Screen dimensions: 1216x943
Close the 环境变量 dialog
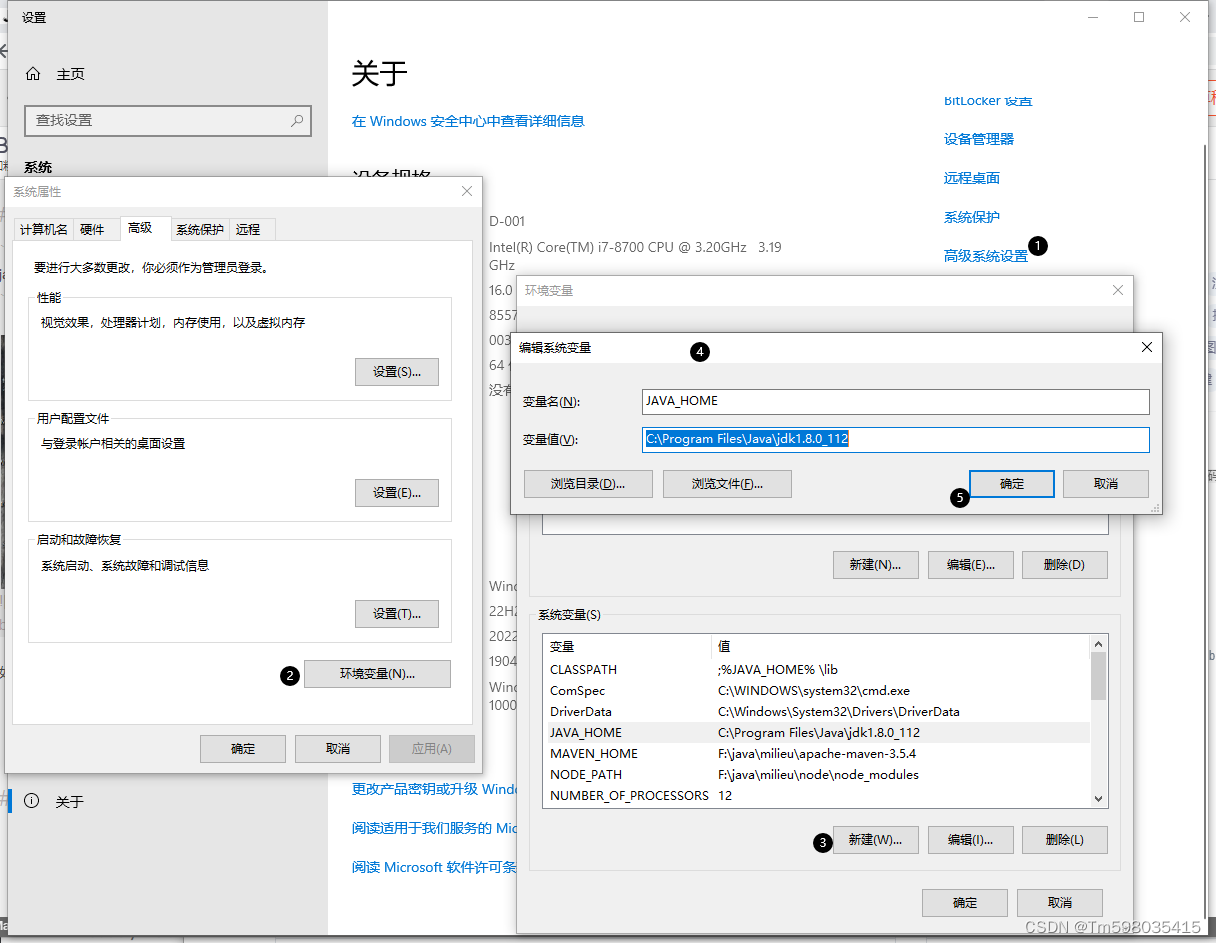1118,290
